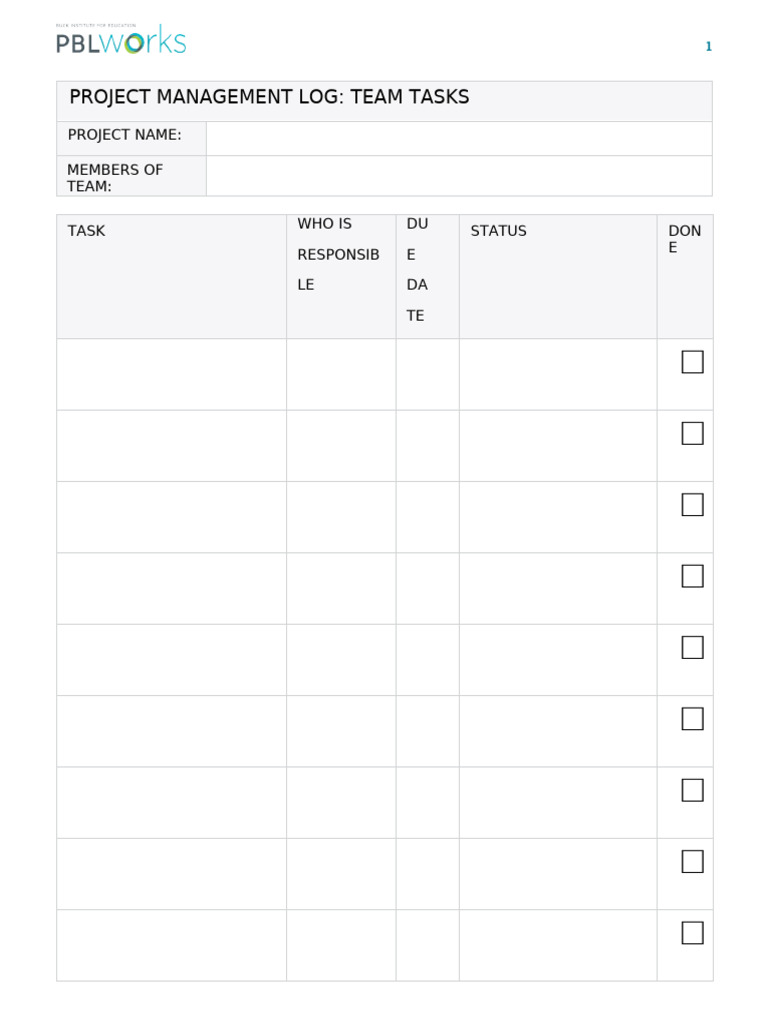Check the second row DONE checkbox
768x1024 pixels.
point(692,433)
